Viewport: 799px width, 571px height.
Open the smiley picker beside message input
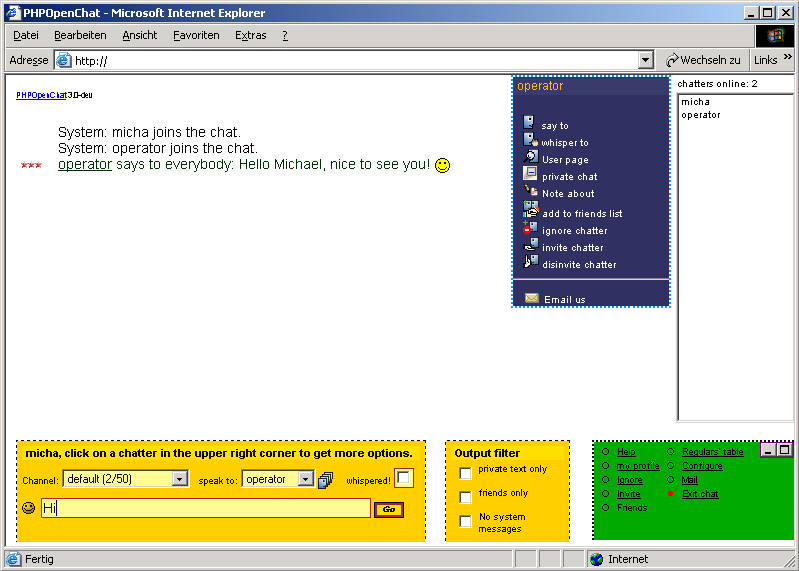click(28, 508)
